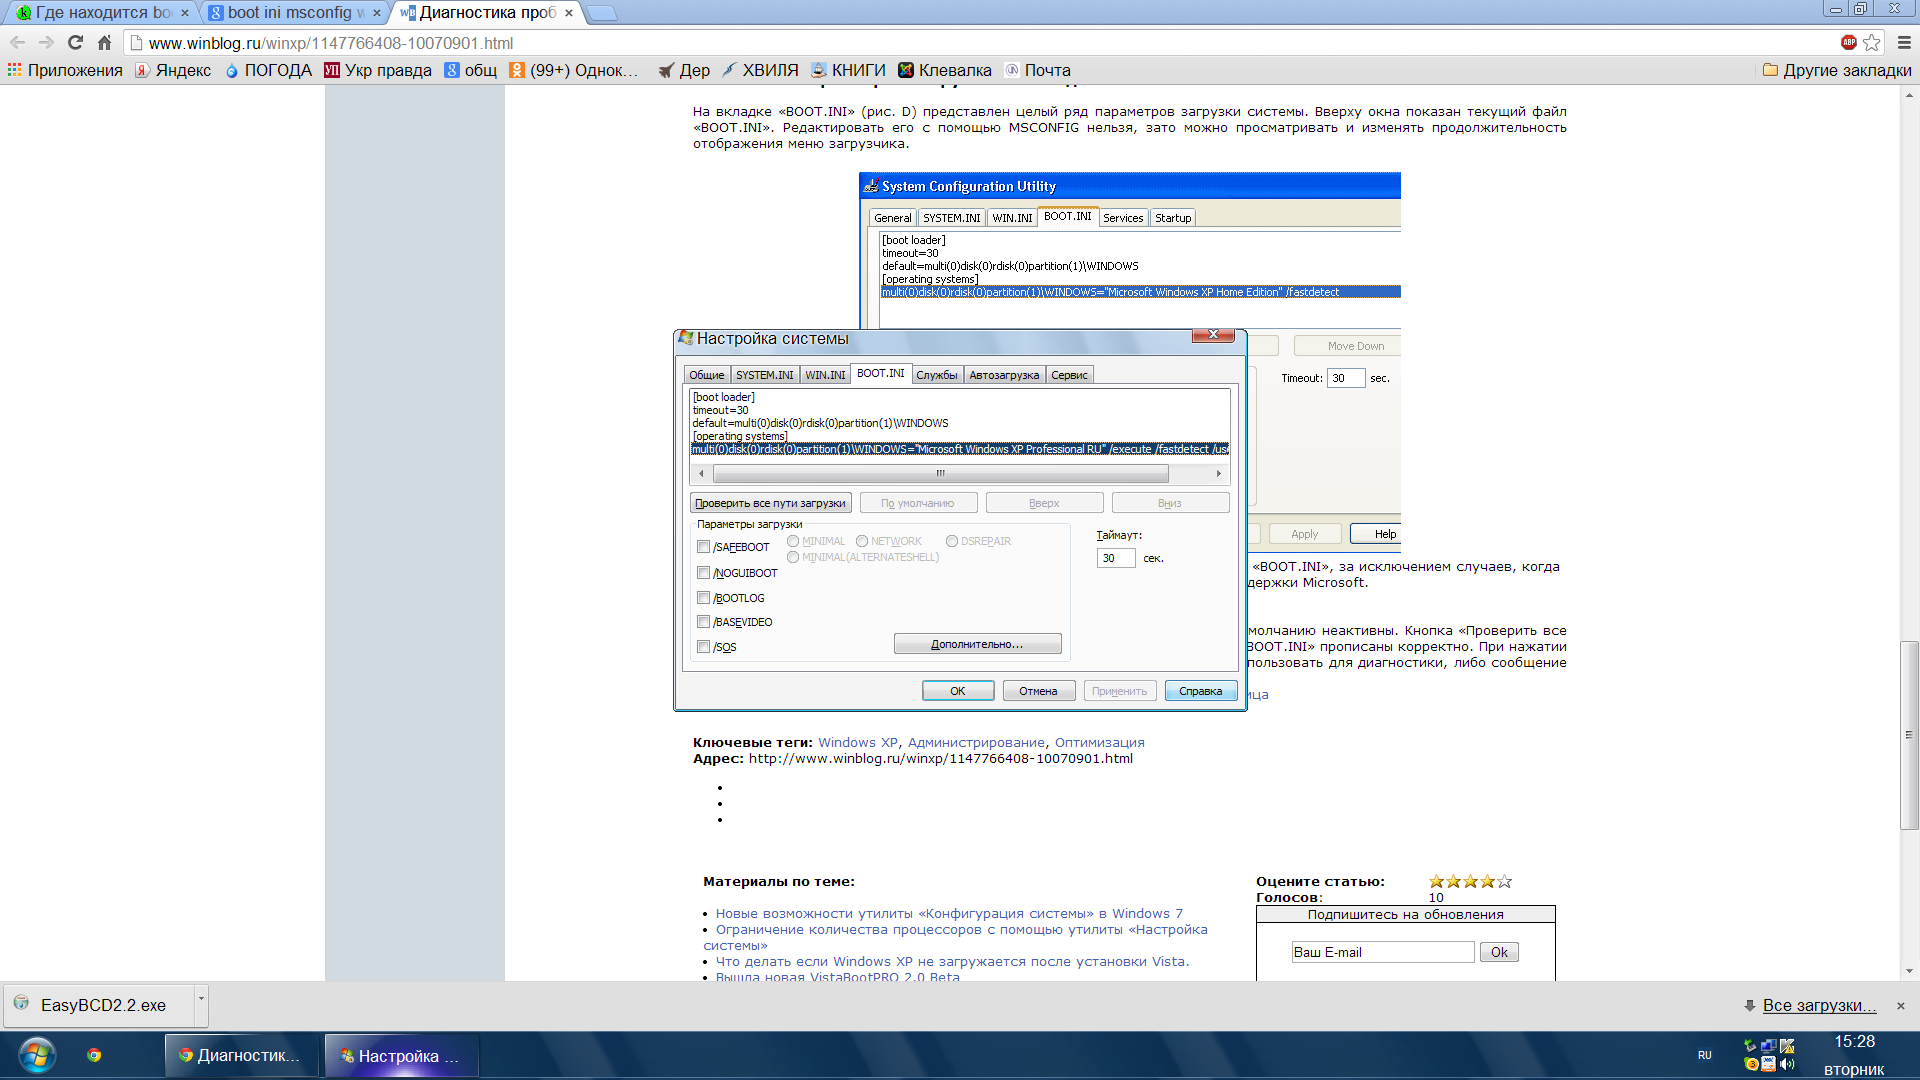Image resolution: width=1920 pixels, height=1080 pixels.
Task: Select the MINIMAL radio button
Action: click(793, 541)
